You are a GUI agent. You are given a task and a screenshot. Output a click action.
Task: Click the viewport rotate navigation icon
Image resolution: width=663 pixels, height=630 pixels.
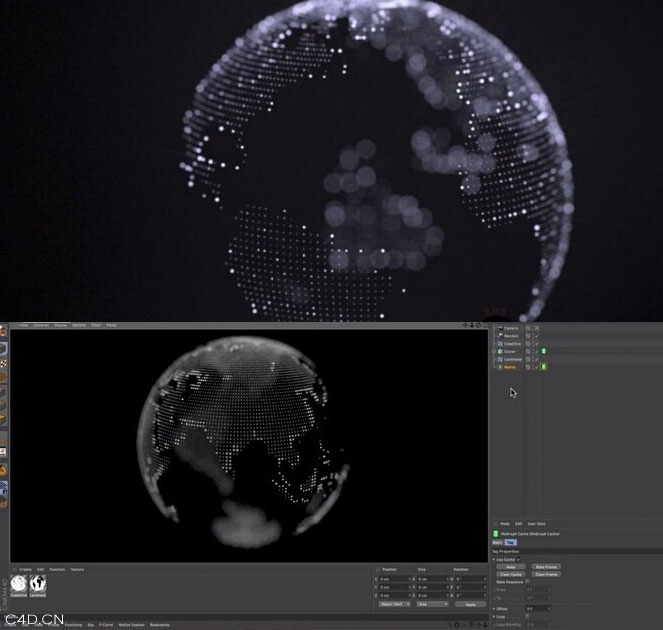click(478, 325)
